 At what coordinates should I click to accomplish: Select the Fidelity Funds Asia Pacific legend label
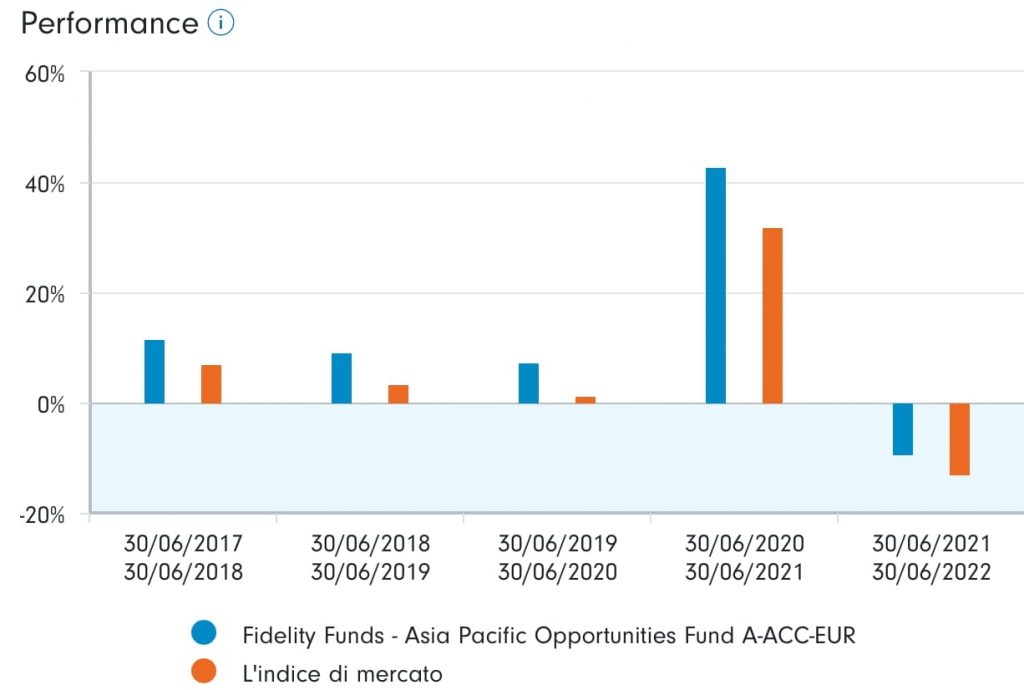click(x=549, y=635)
